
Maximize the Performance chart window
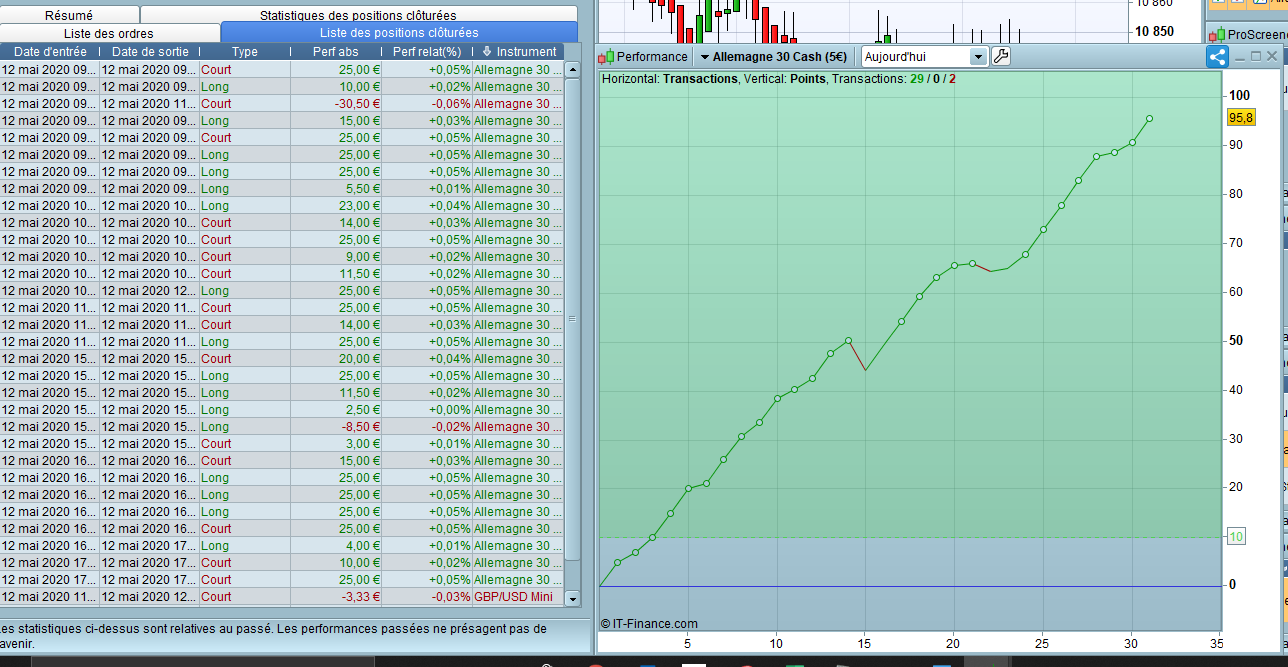click(x=1255, y=57)
